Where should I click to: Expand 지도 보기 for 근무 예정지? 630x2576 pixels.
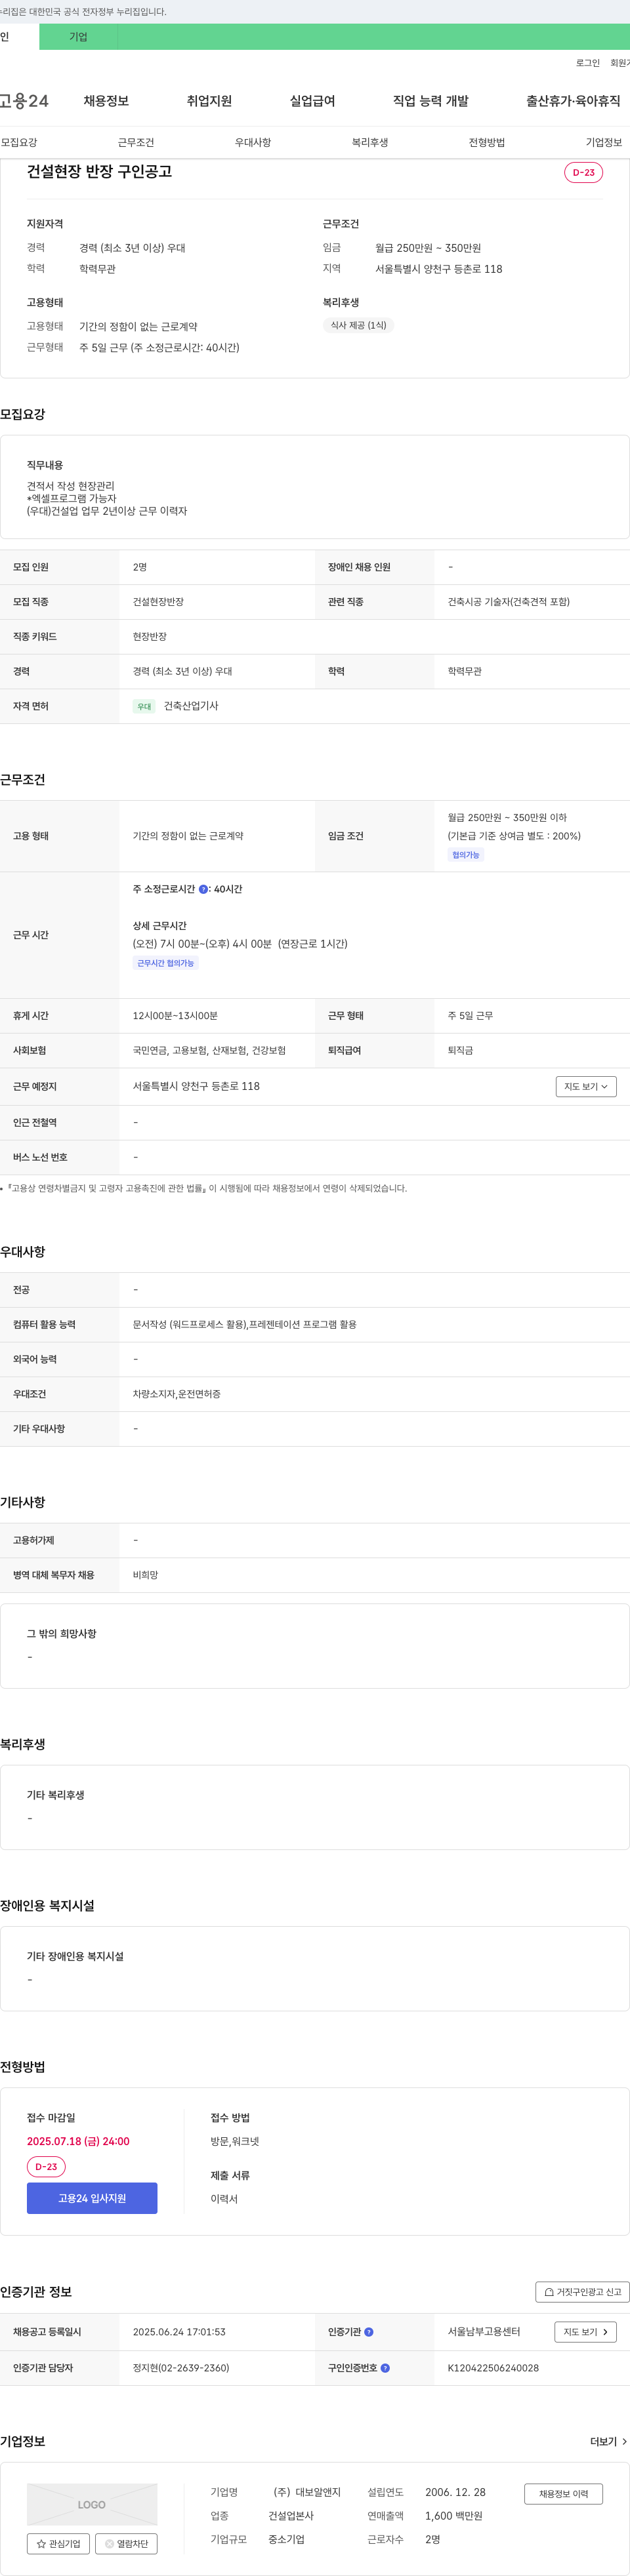pyautogui.click(x=586, y=1086)
